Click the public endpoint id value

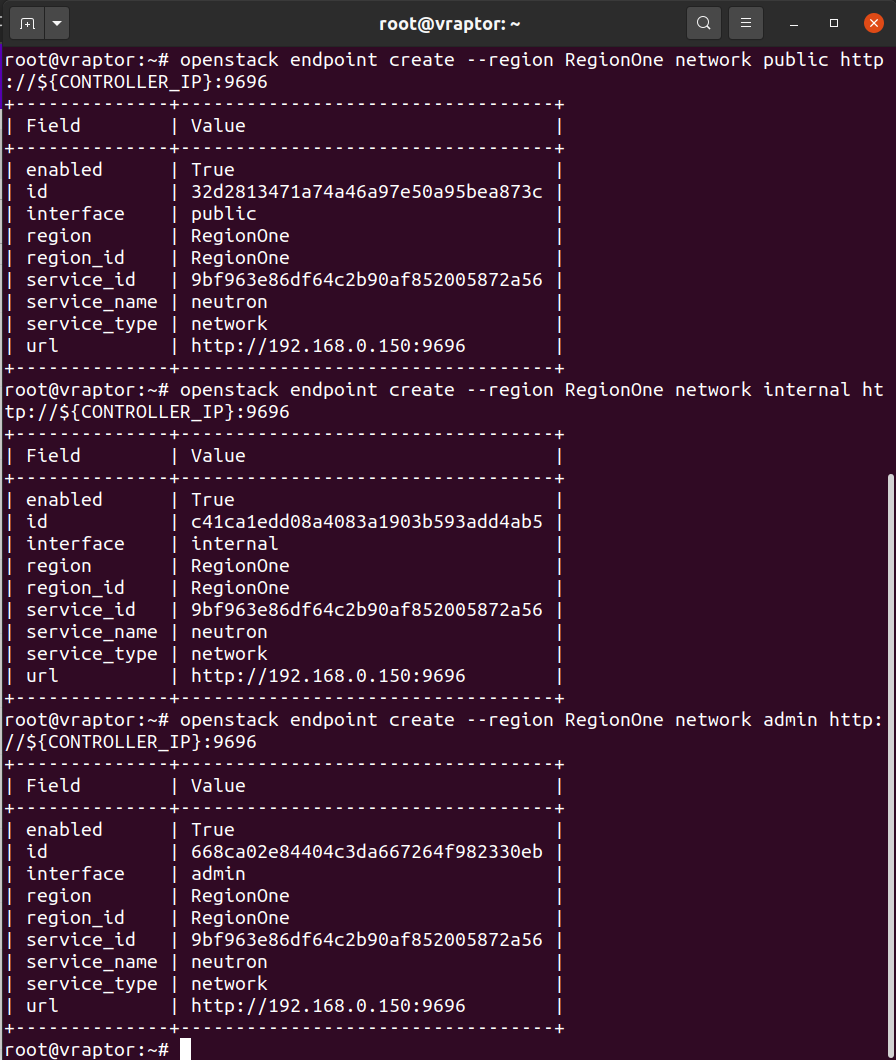(x=367, y=192)
